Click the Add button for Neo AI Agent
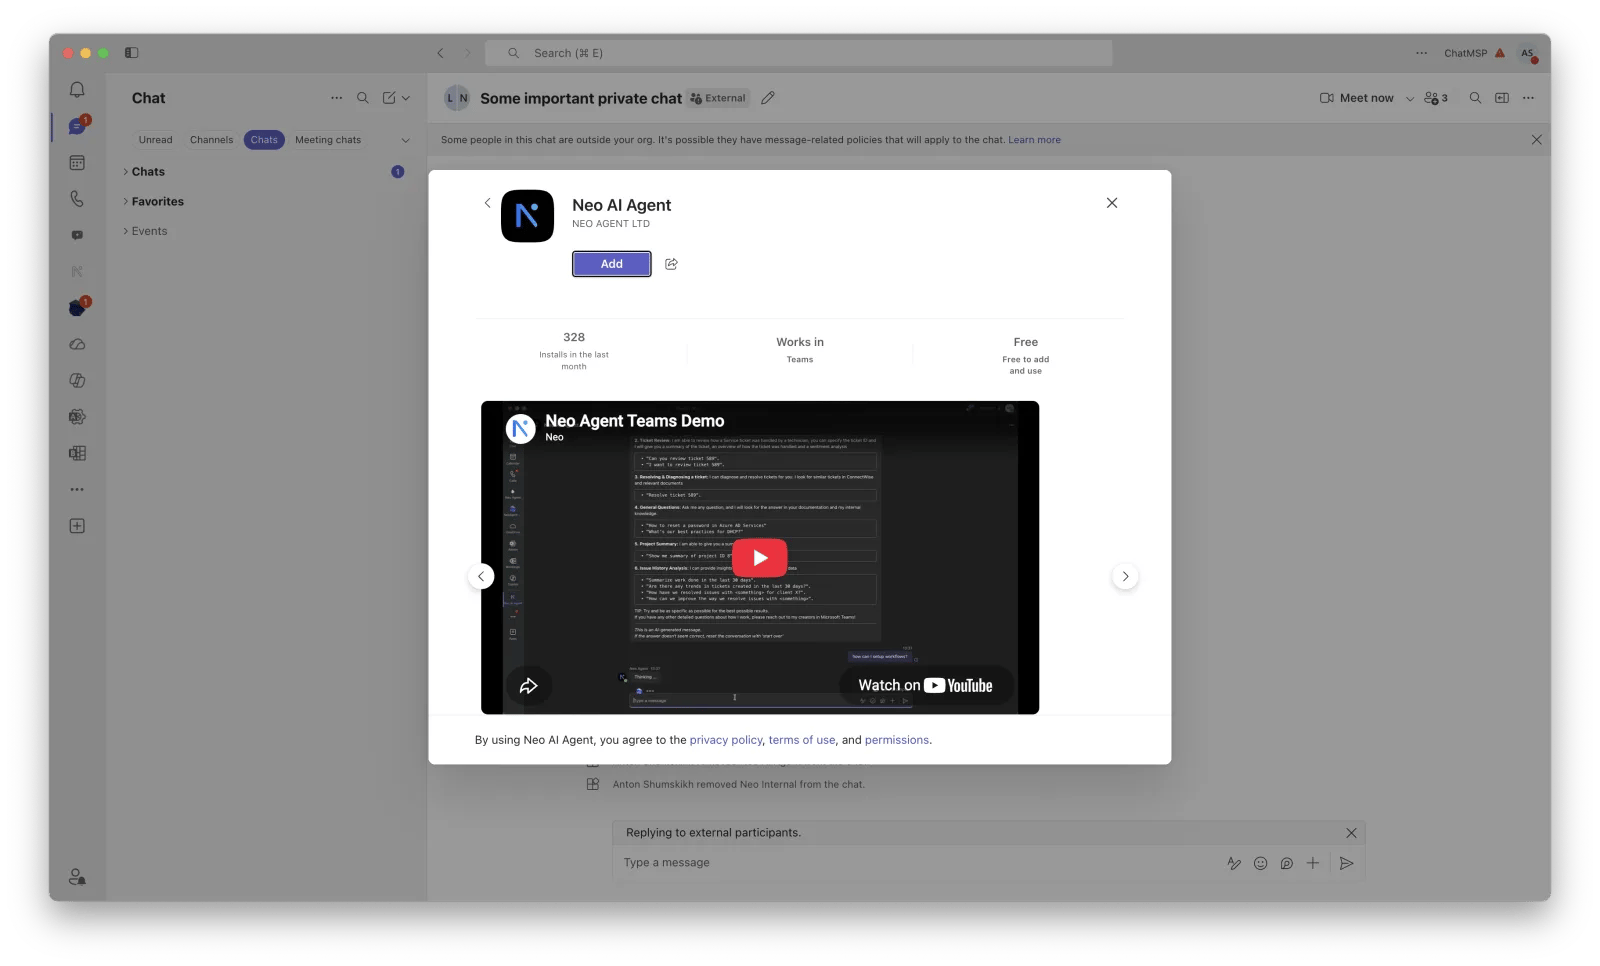Viewport: 1600px width, 966px height. [612, 264]
